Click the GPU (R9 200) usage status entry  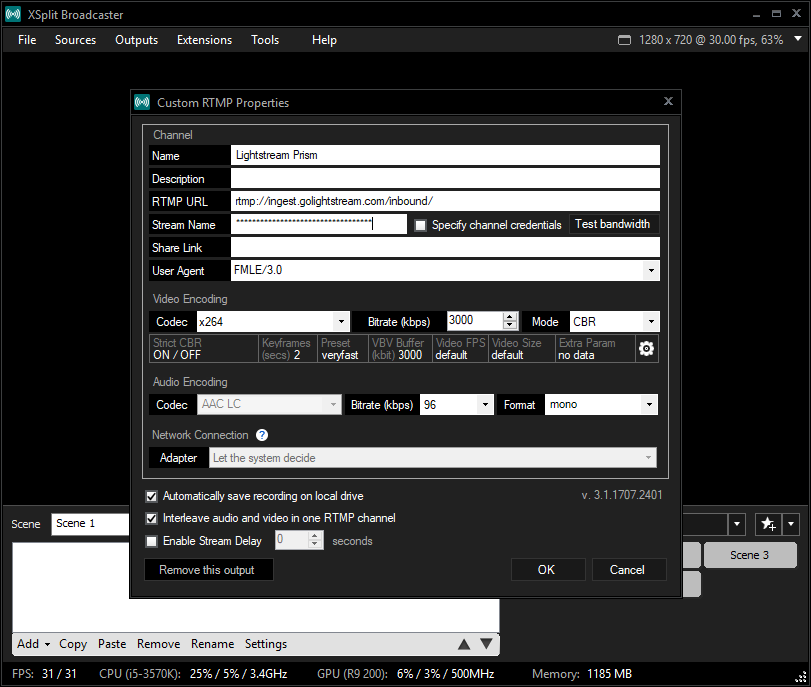click(x=406, y=674)
